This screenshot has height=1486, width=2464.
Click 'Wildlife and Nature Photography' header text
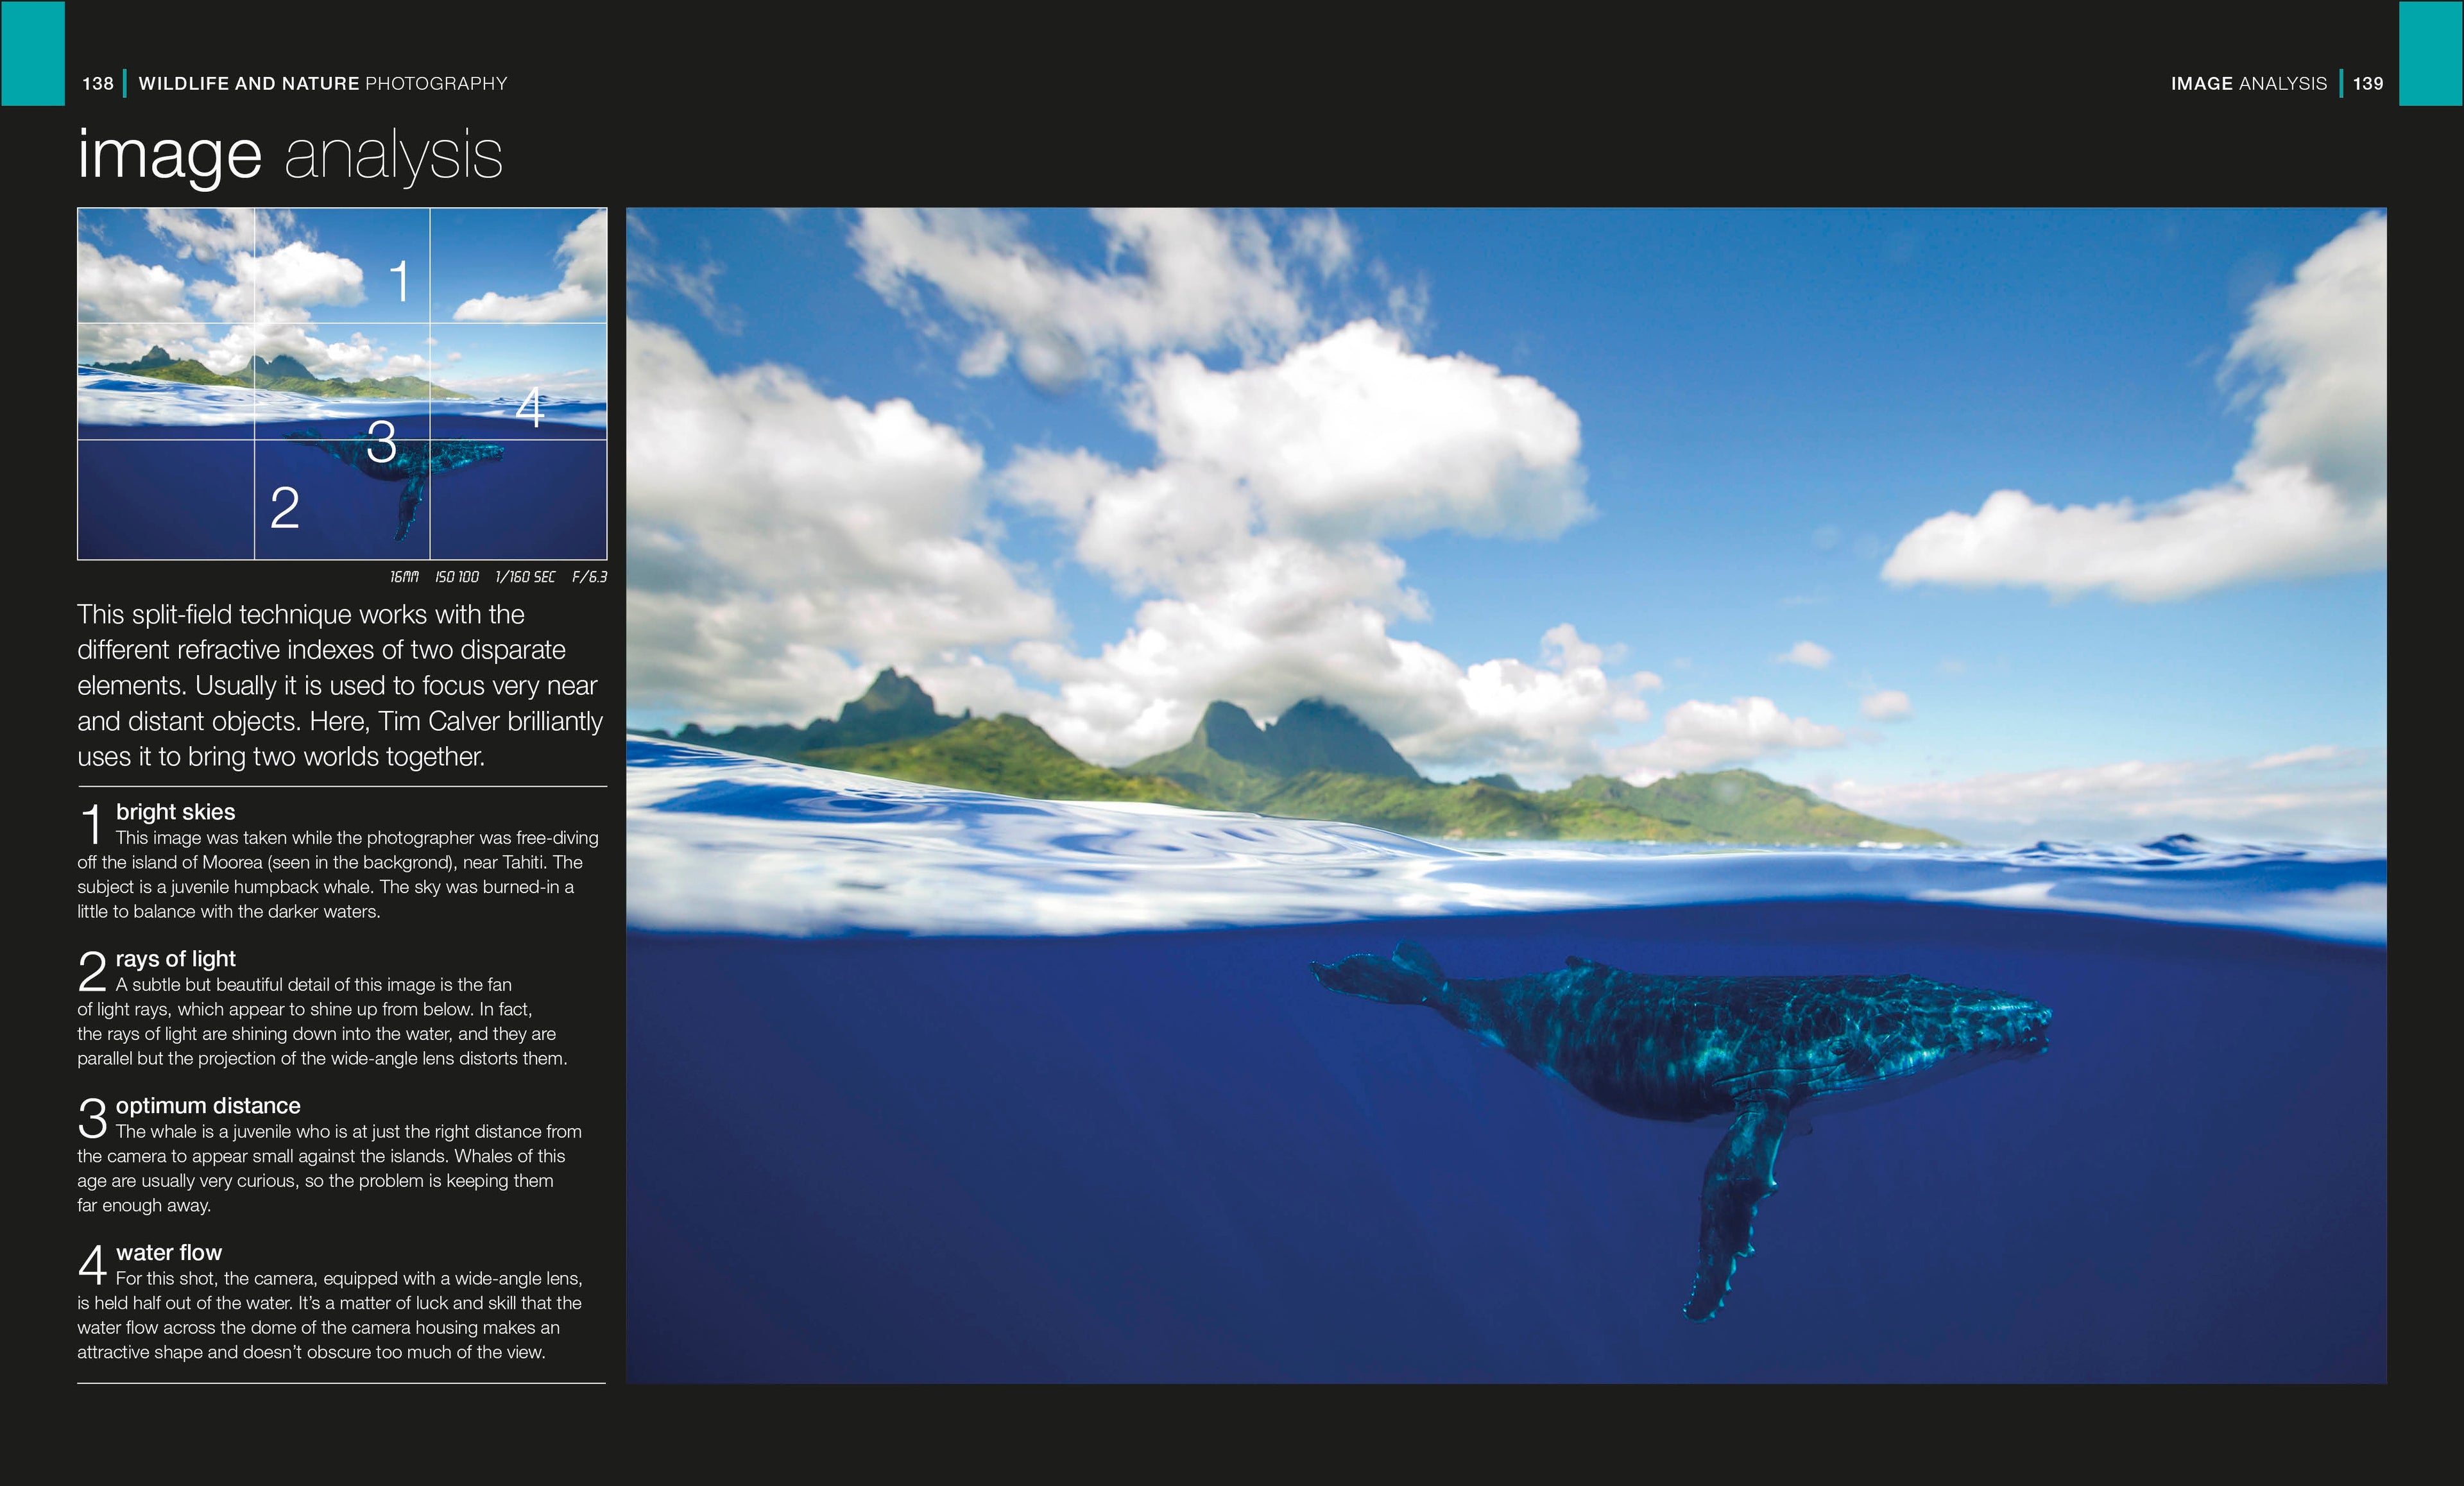(x=322, y=84)
